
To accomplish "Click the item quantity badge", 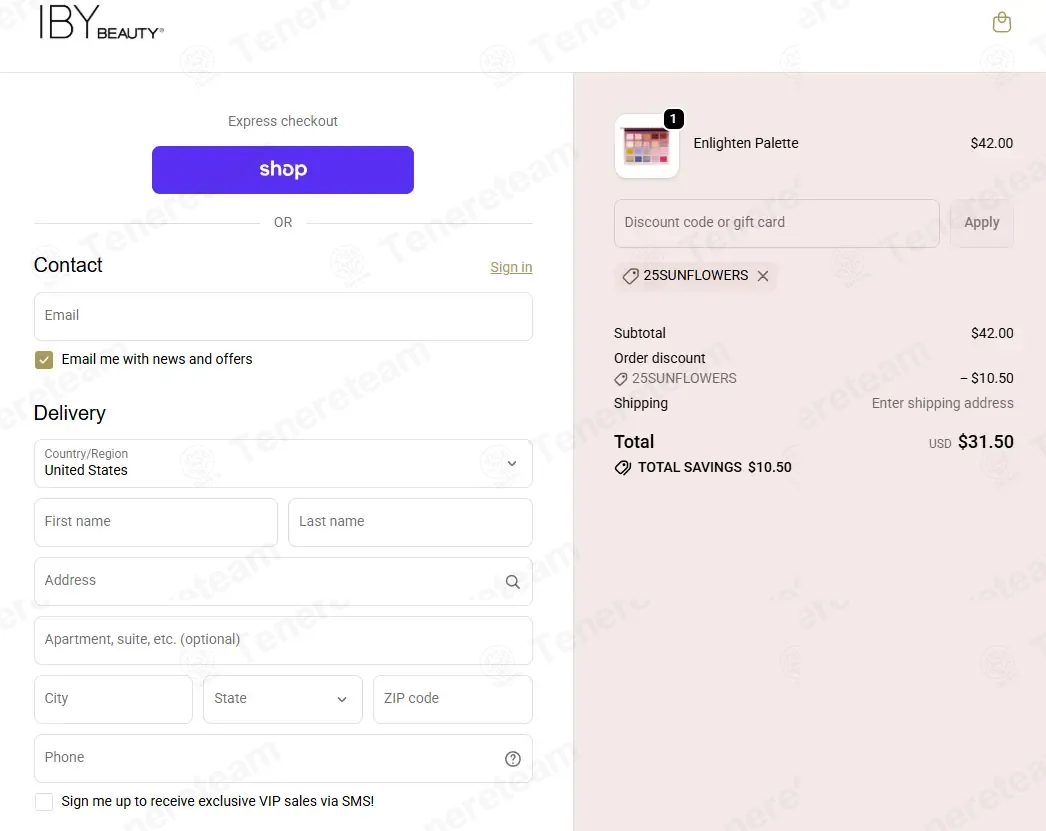I will coord(673,119).
